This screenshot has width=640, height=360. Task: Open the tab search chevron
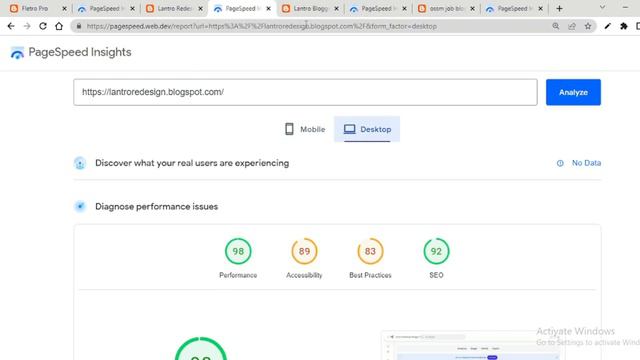[x=602, y=8]
